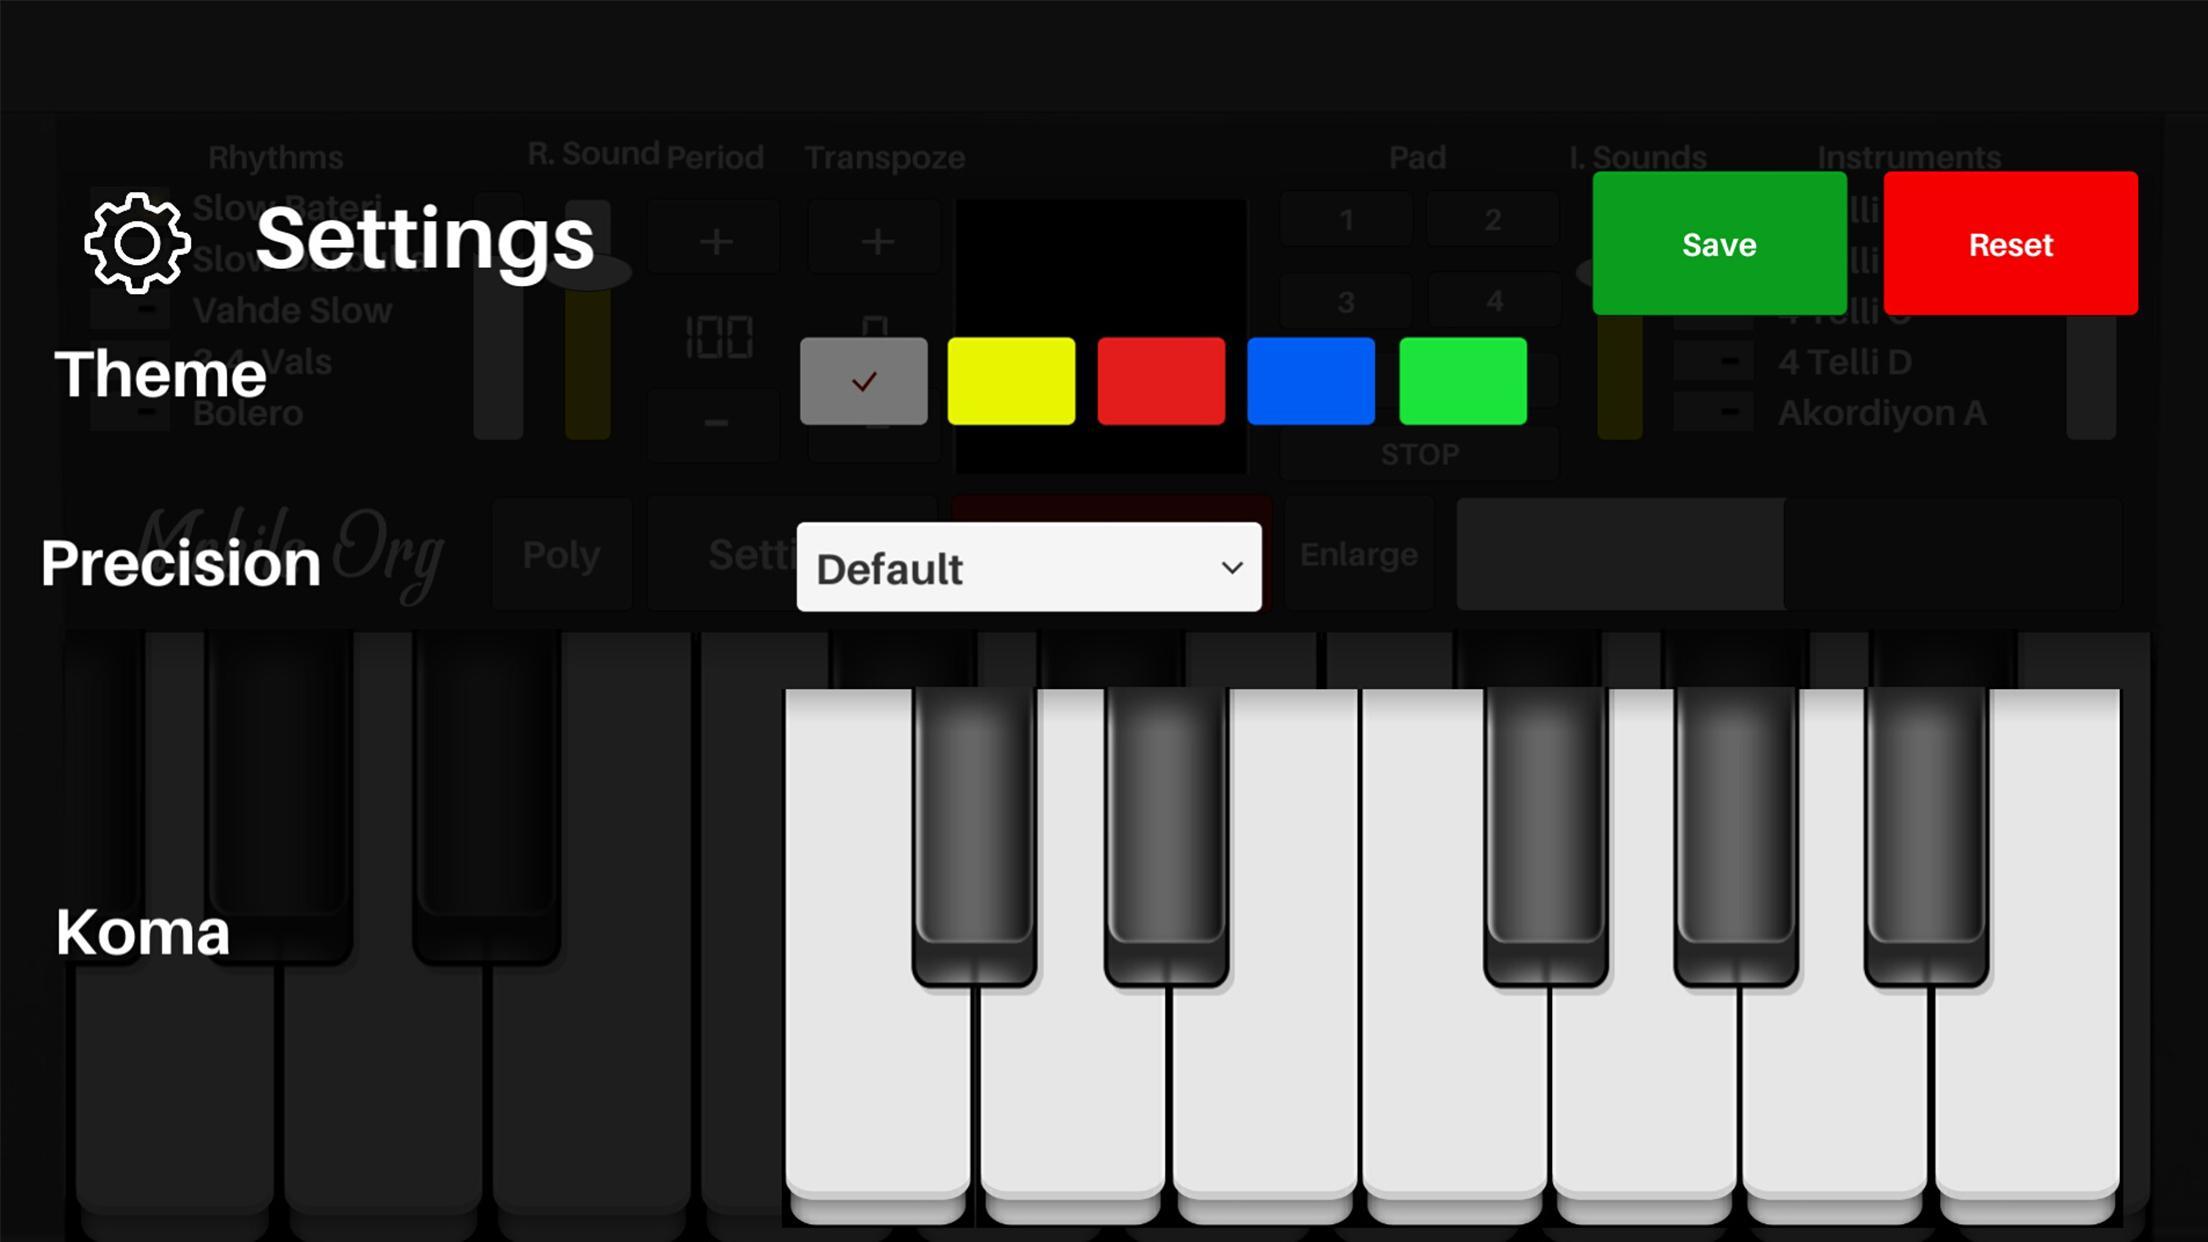Click the Reset settings button
Screen dimensions: 2208x1242
(x=2011, y=243)
